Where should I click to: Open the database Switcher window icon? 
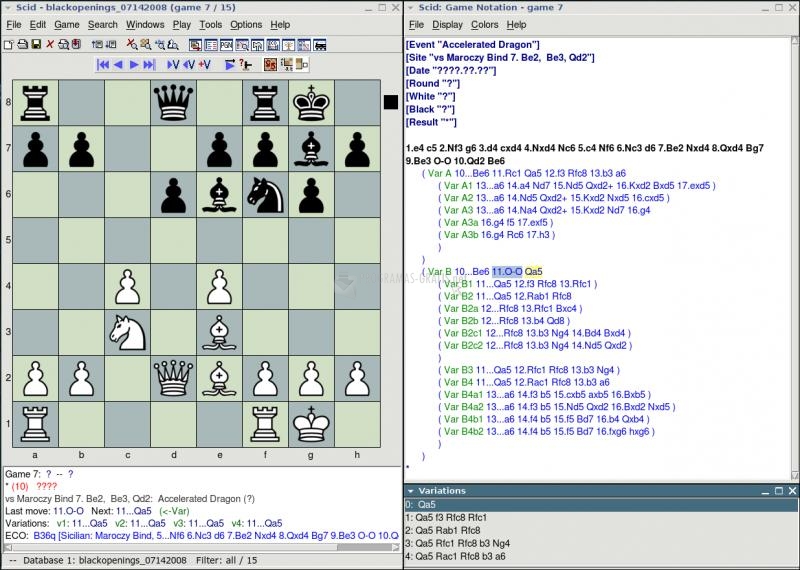click(x=195, y=45)
